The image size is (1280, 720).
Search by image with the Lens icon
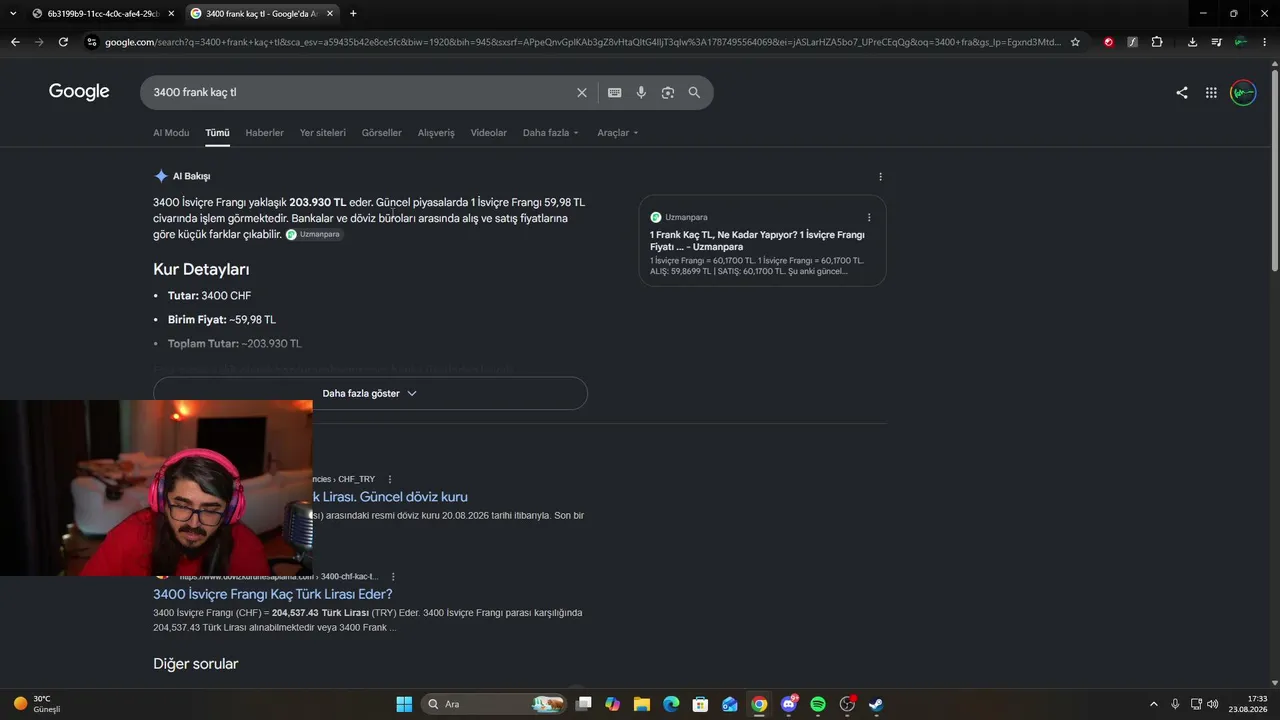[668, 92]
